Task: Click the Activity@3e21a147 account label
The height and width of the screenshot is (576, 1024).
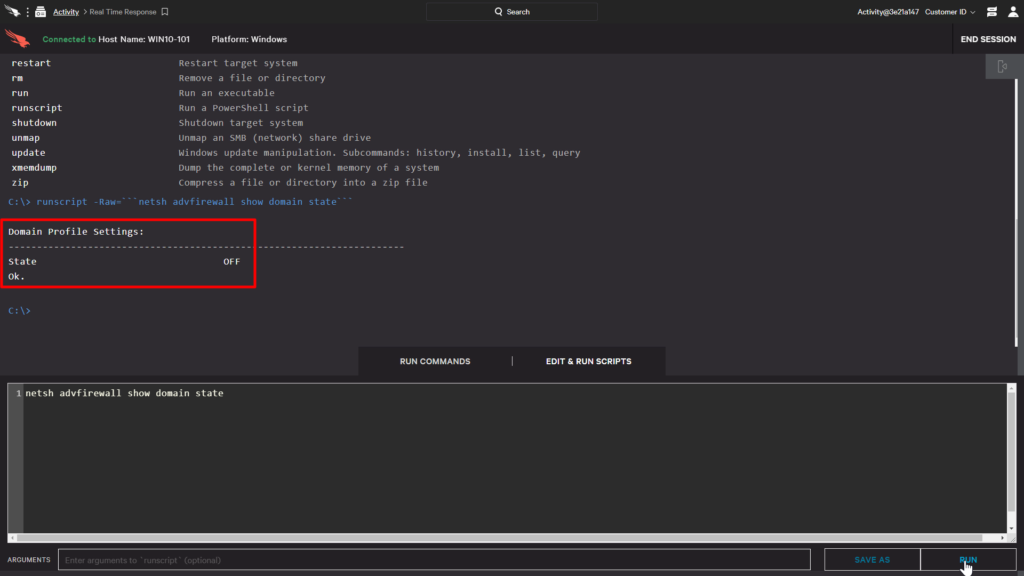Action: (x=888, y=12)
